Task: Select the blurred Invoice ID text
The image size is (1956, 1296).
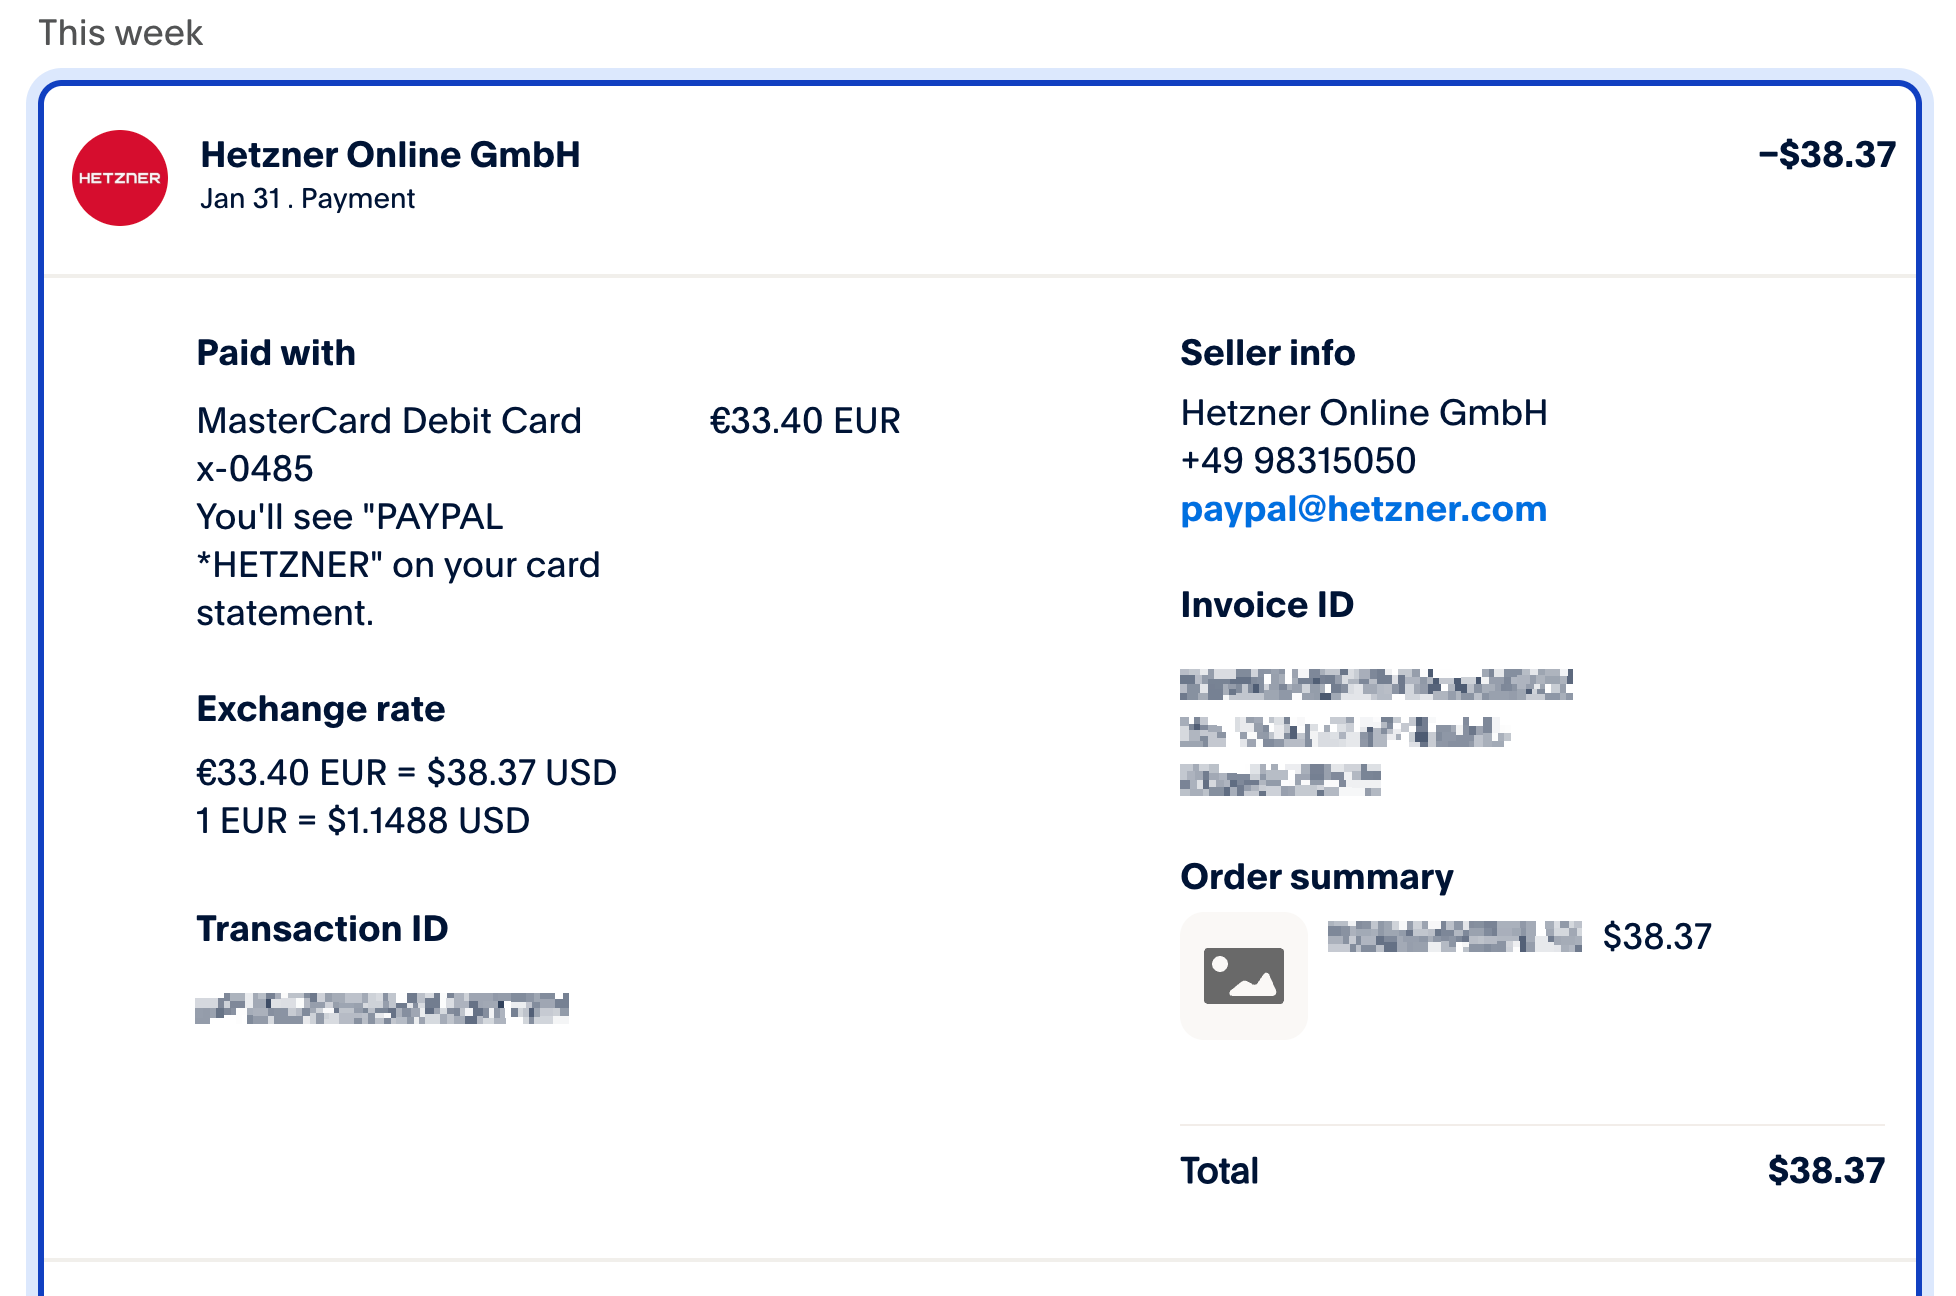Action: [1375, 732]
